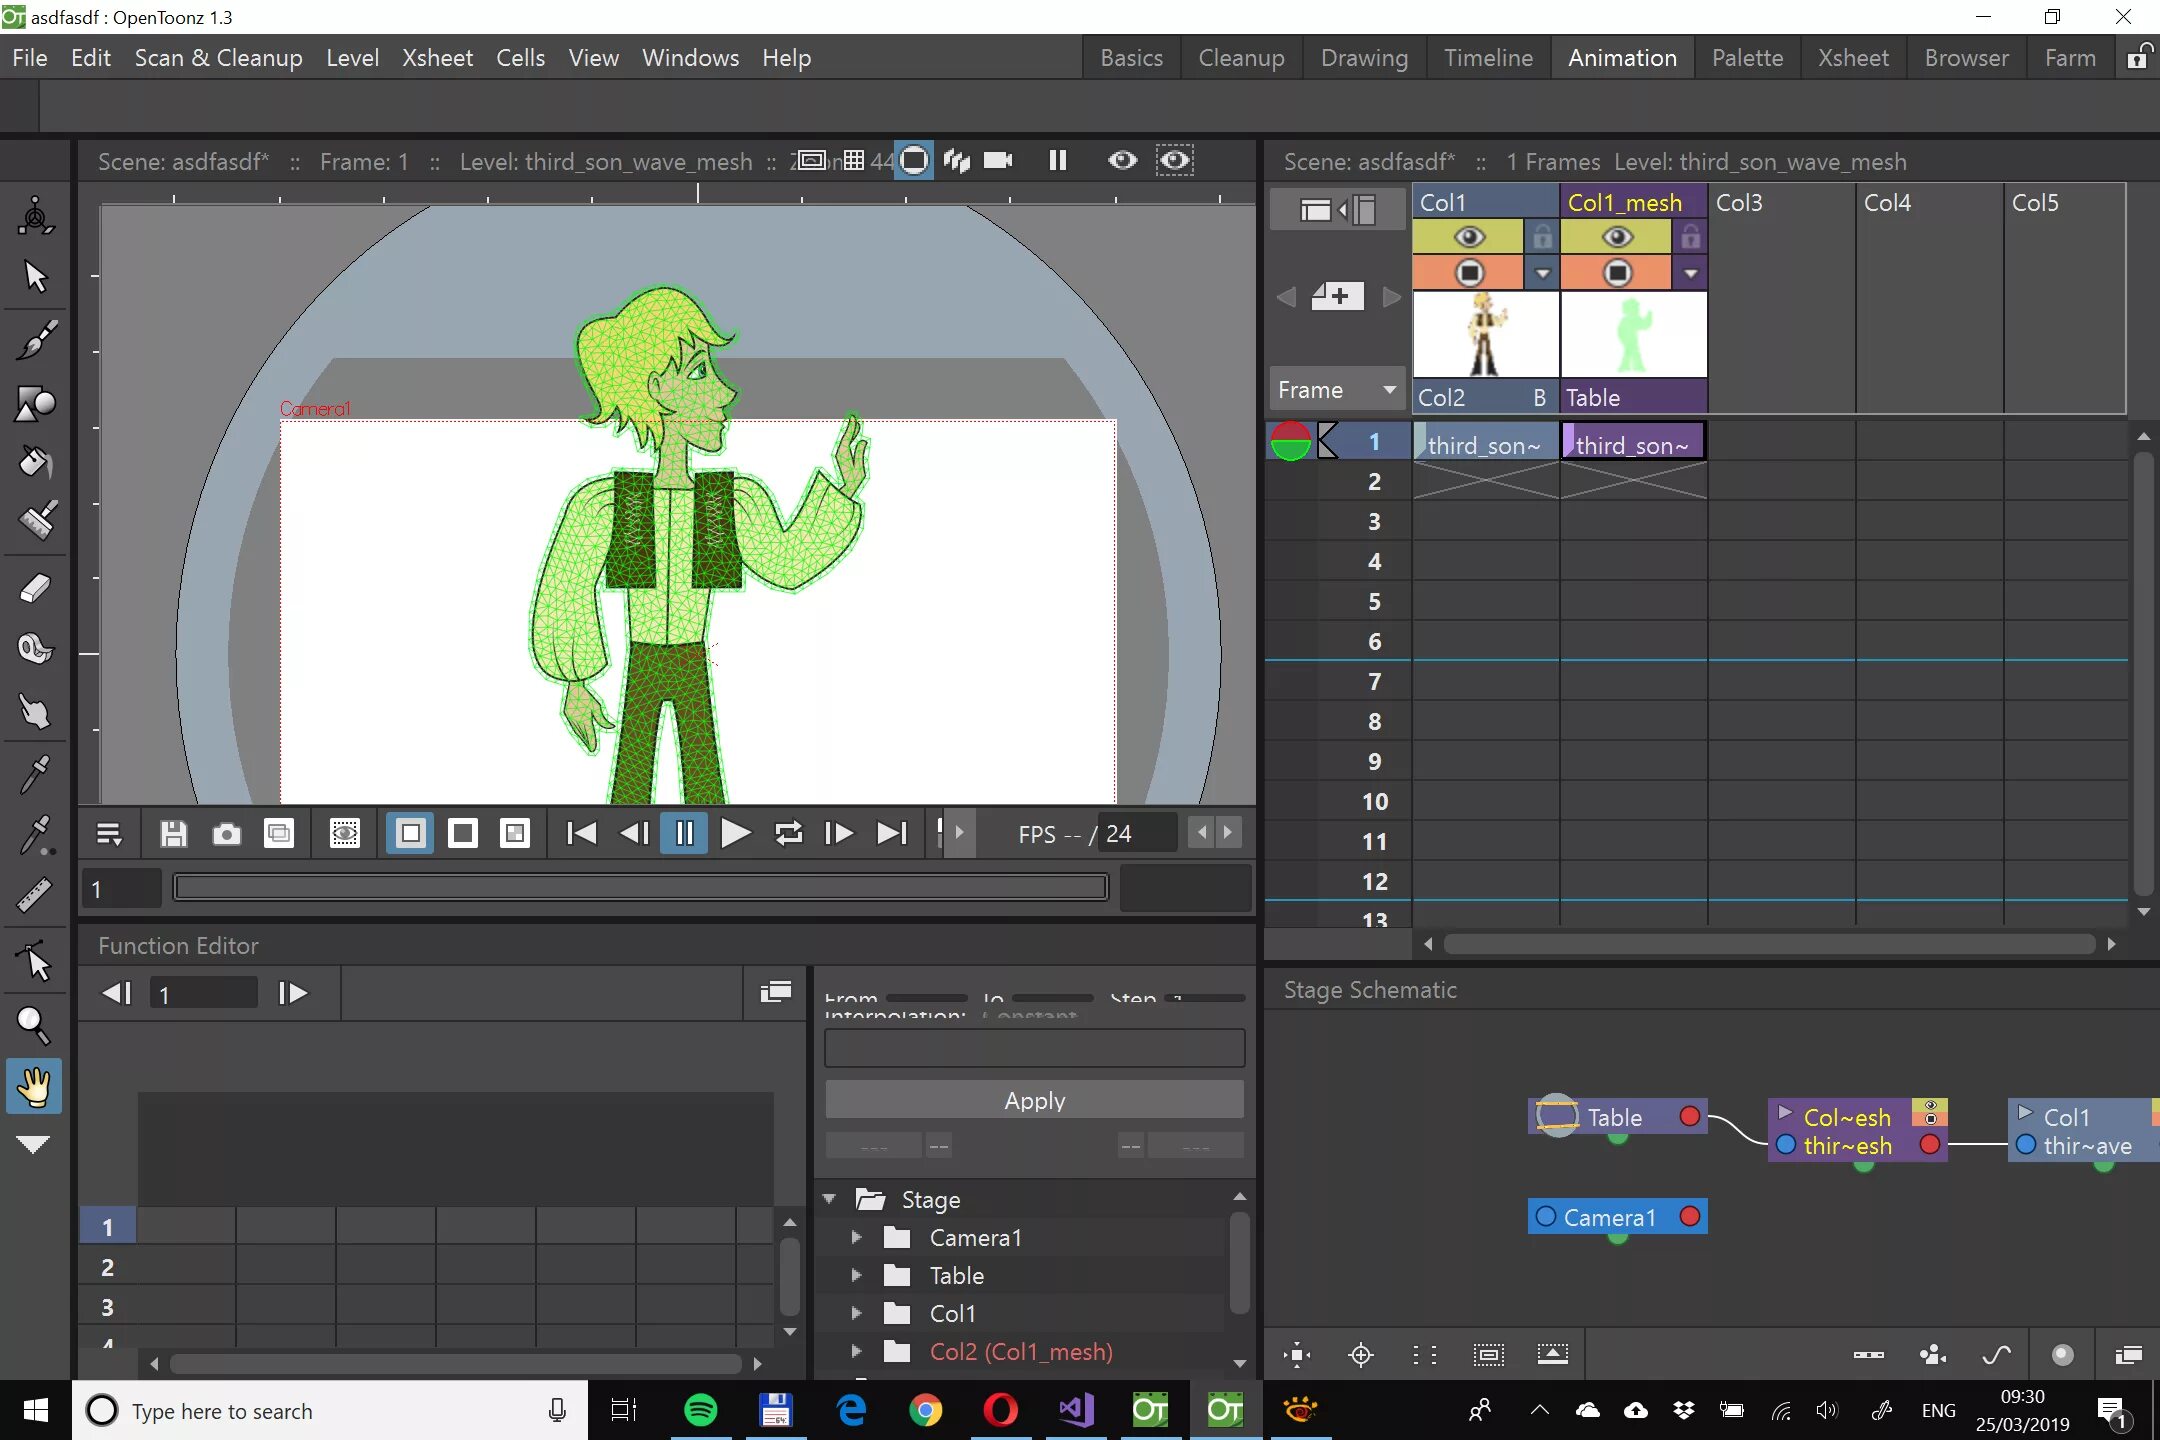
Task: Expand the Camera1 tree item
Action: tap(856, 1237)
